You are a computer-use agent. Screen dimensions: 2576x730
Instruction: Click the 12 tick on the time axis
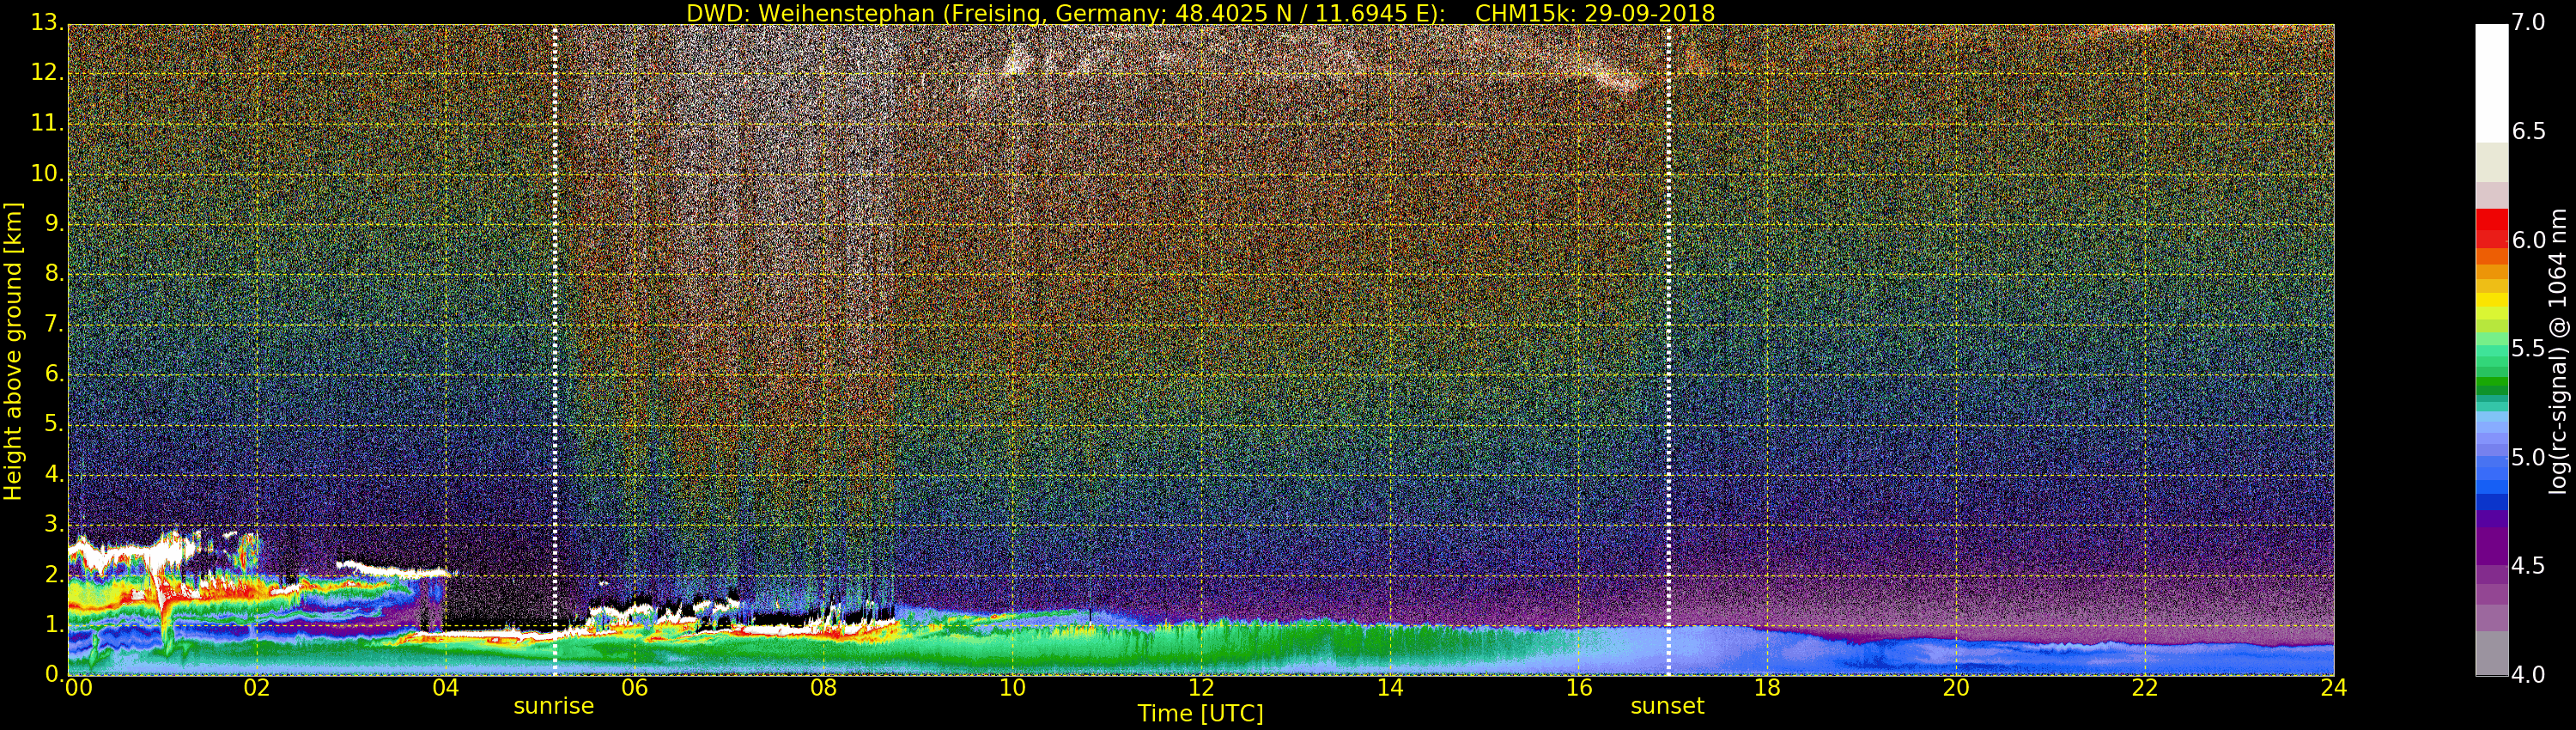[1200, 688]
